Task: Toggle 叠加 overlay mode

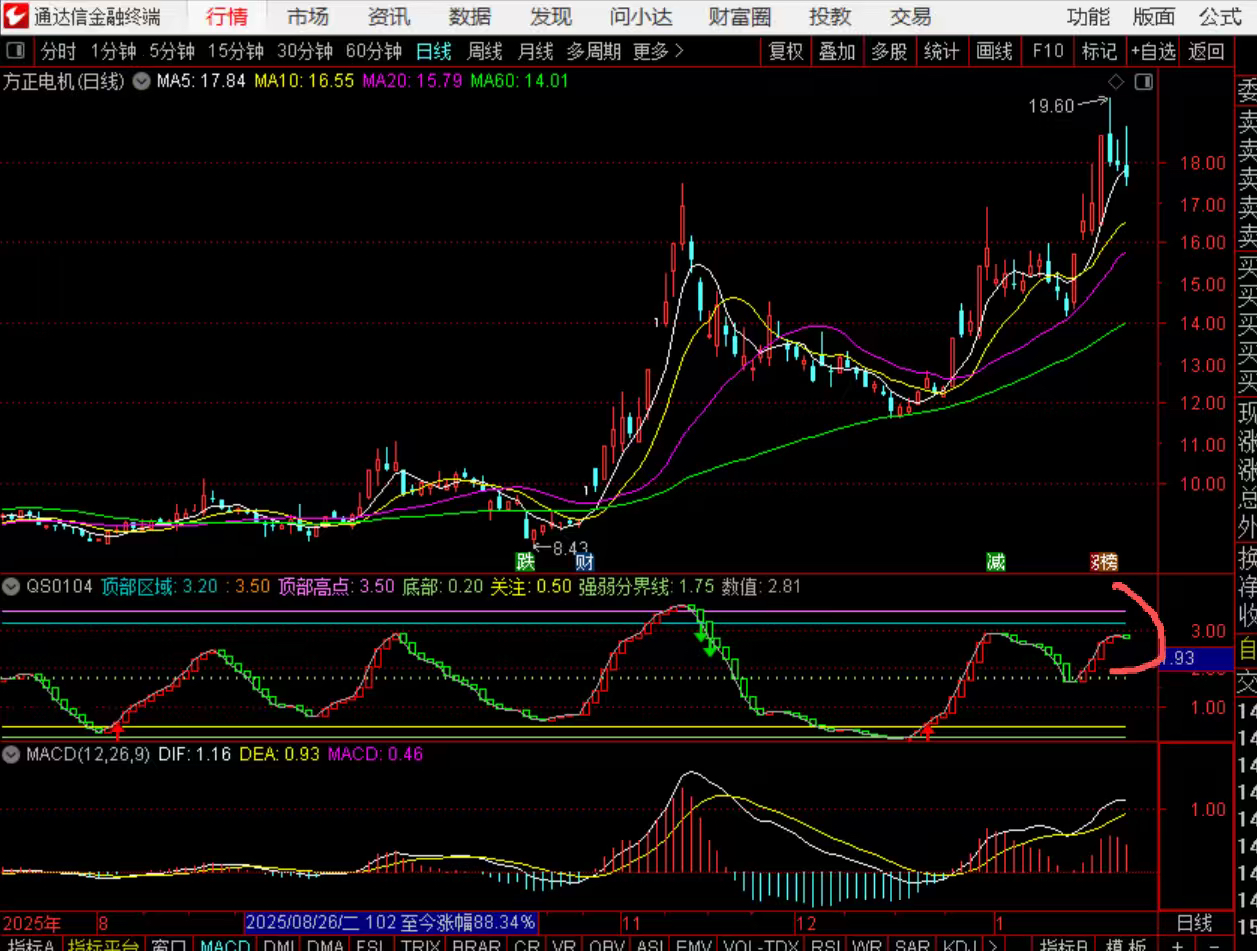Action: pos(837,51)
